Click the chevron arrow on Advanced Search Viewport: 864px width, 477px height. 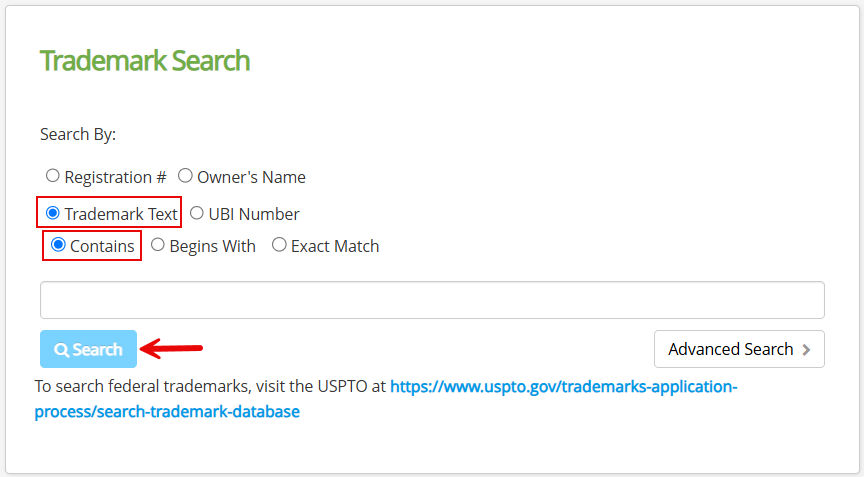tap(806, 350)
